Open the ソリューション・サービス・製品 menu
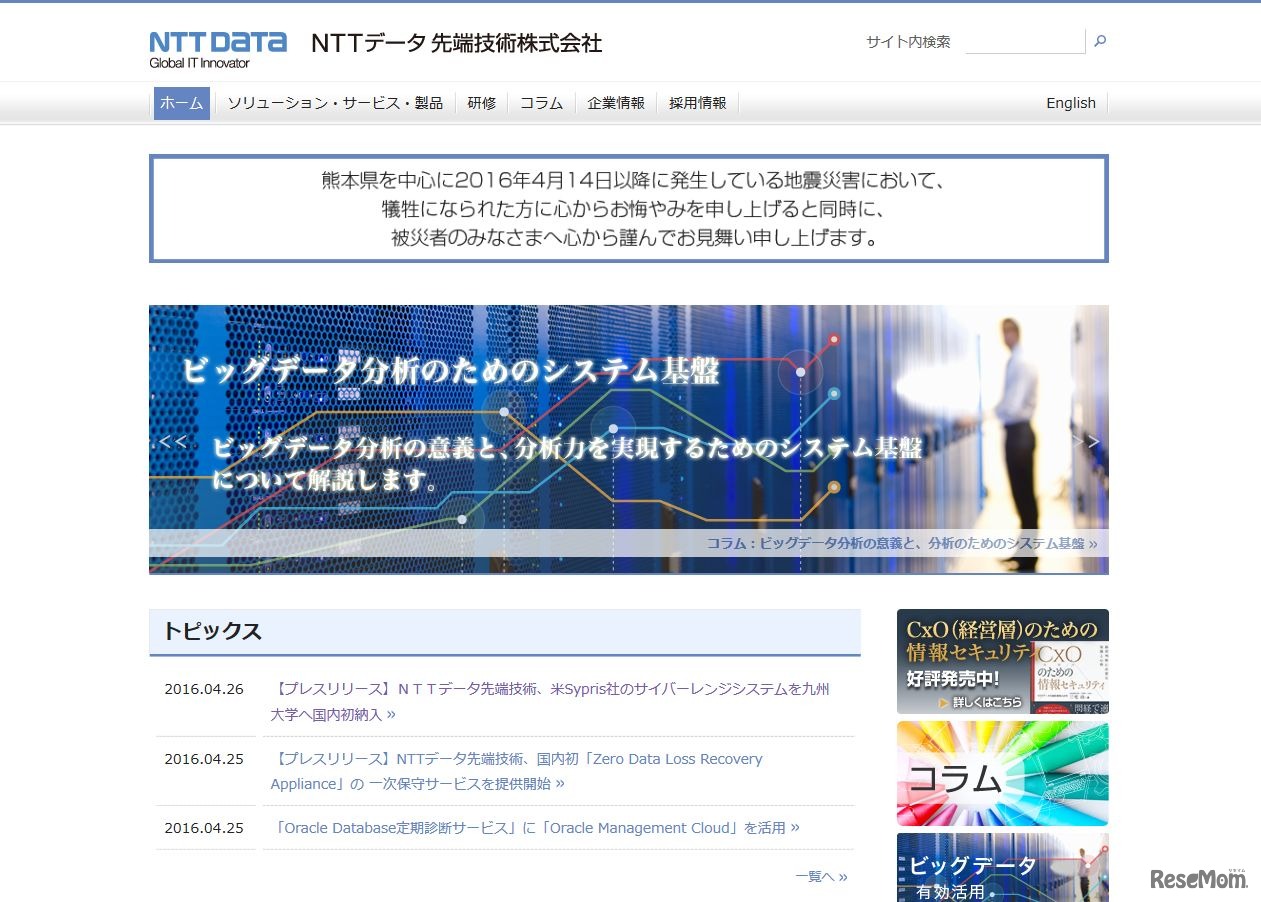The image size is (1261, 902). tap(336, 102)
